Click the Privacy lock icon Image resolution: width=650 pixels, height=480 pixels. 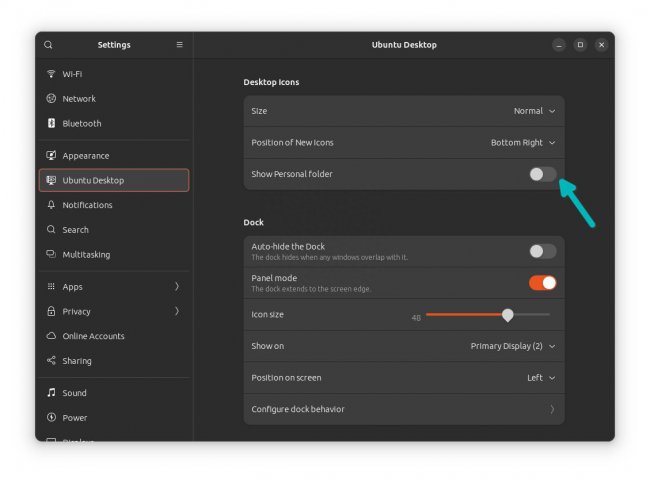51,311
